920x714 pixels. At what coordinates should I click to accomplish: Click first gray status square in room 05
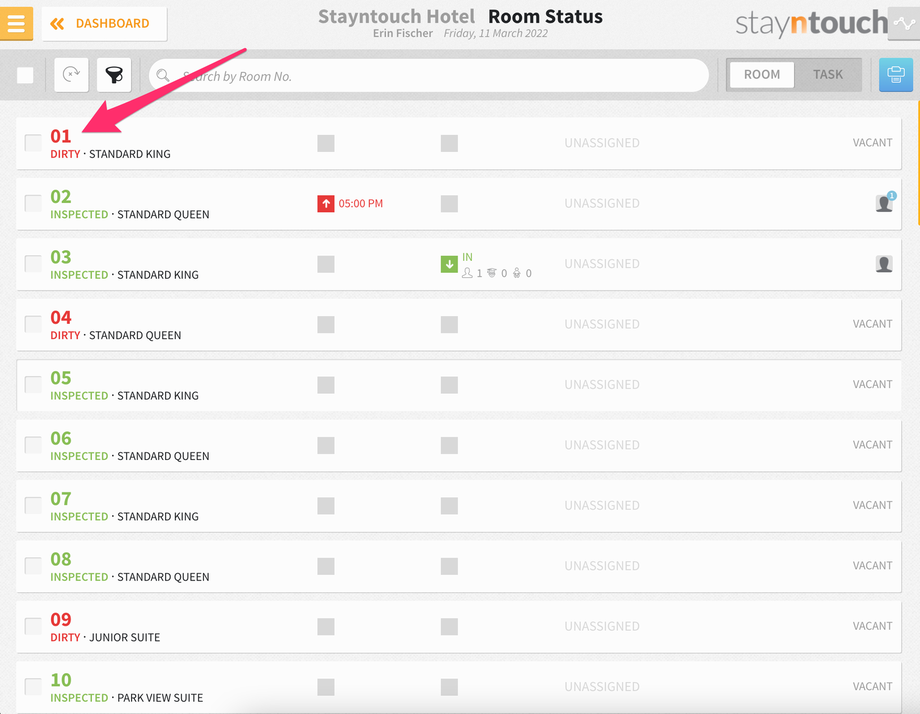pos(326,385)
